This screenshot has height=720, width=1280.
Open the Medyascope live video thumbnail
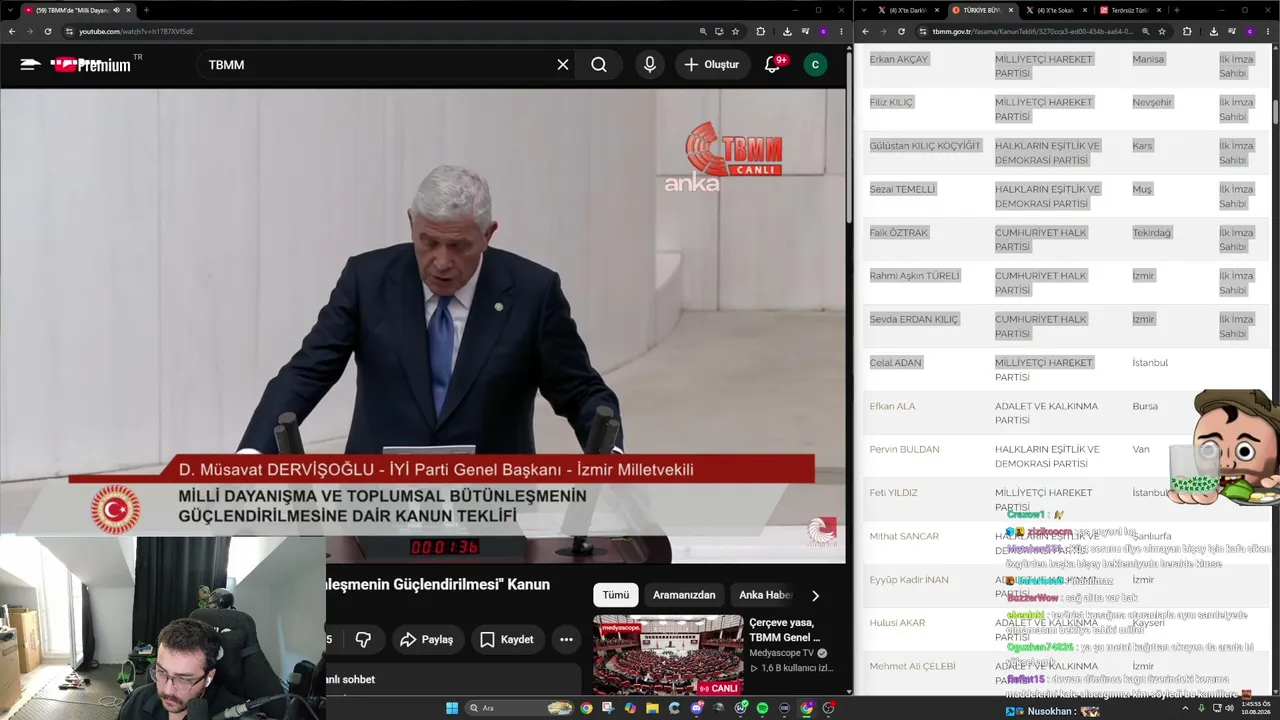(668, 655)
